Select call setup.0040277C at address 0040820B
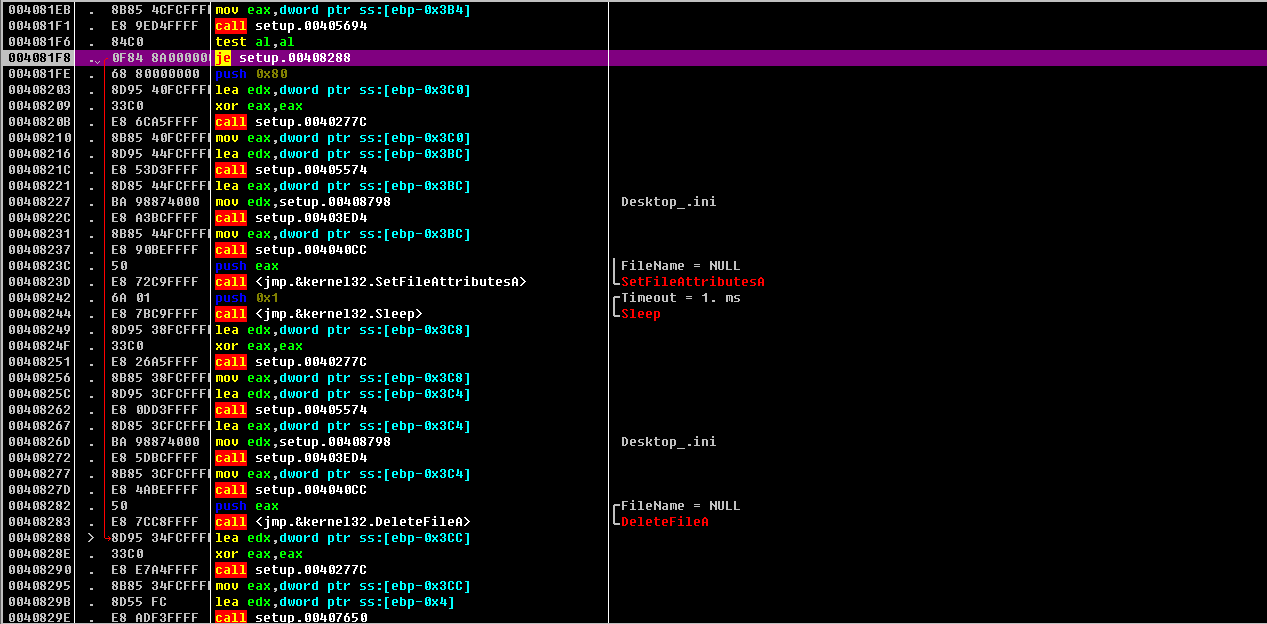1267x624 pixels. click(x=291, y=122)
